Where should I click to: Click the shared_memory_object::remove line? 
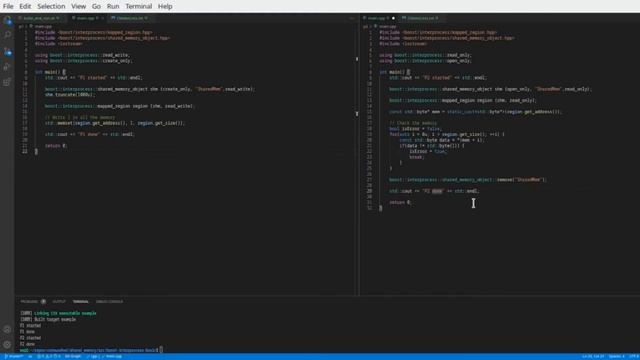coord(468,180)
